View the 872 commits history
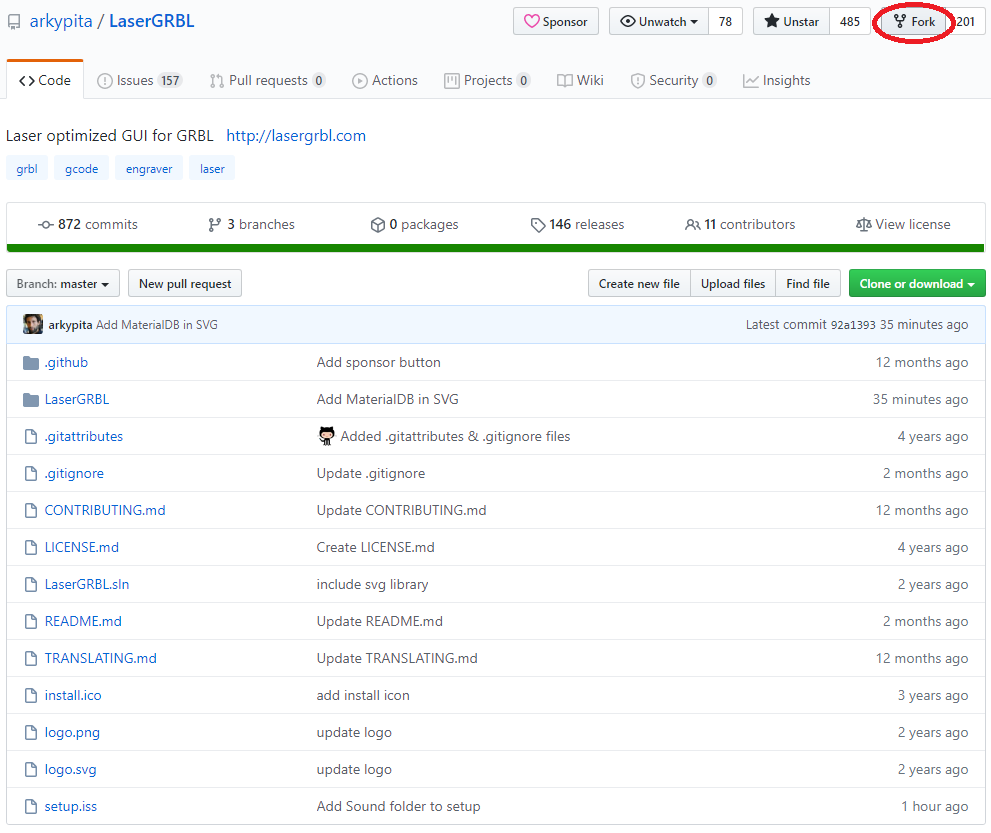The height and width of the screenshot is (833, 991). (x=88, y=224)
